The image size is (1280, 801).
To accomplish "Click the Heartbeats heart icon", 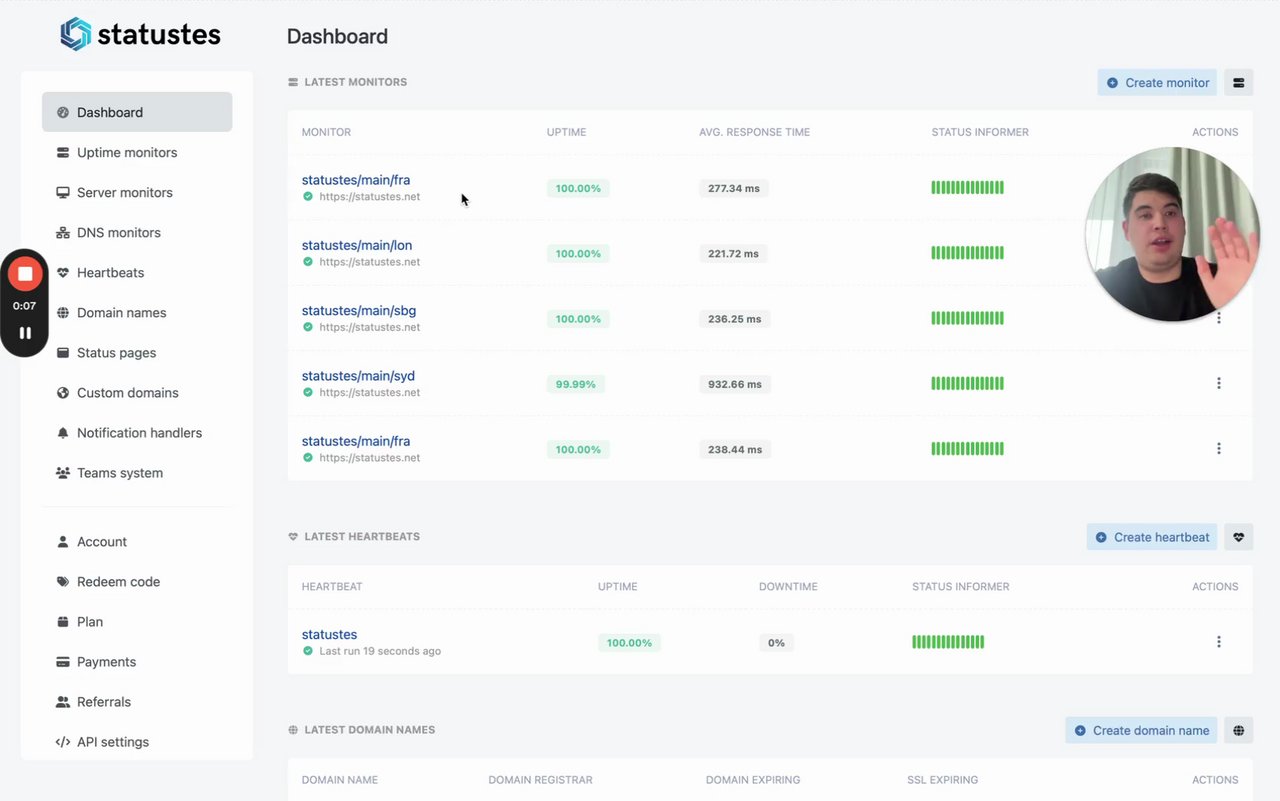I will coord(63,272).
